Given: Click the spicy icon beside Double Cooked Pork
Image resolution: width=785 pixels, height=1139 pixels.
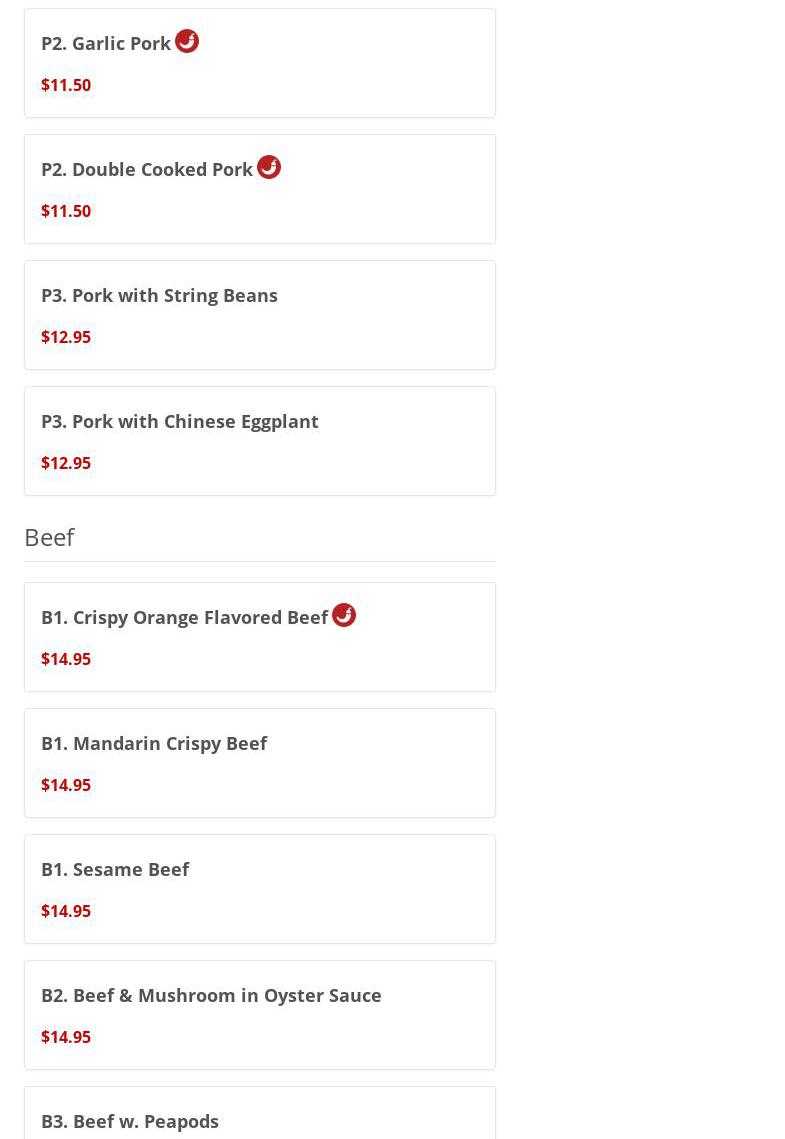Looking at the screenshot, I should 269,167.
